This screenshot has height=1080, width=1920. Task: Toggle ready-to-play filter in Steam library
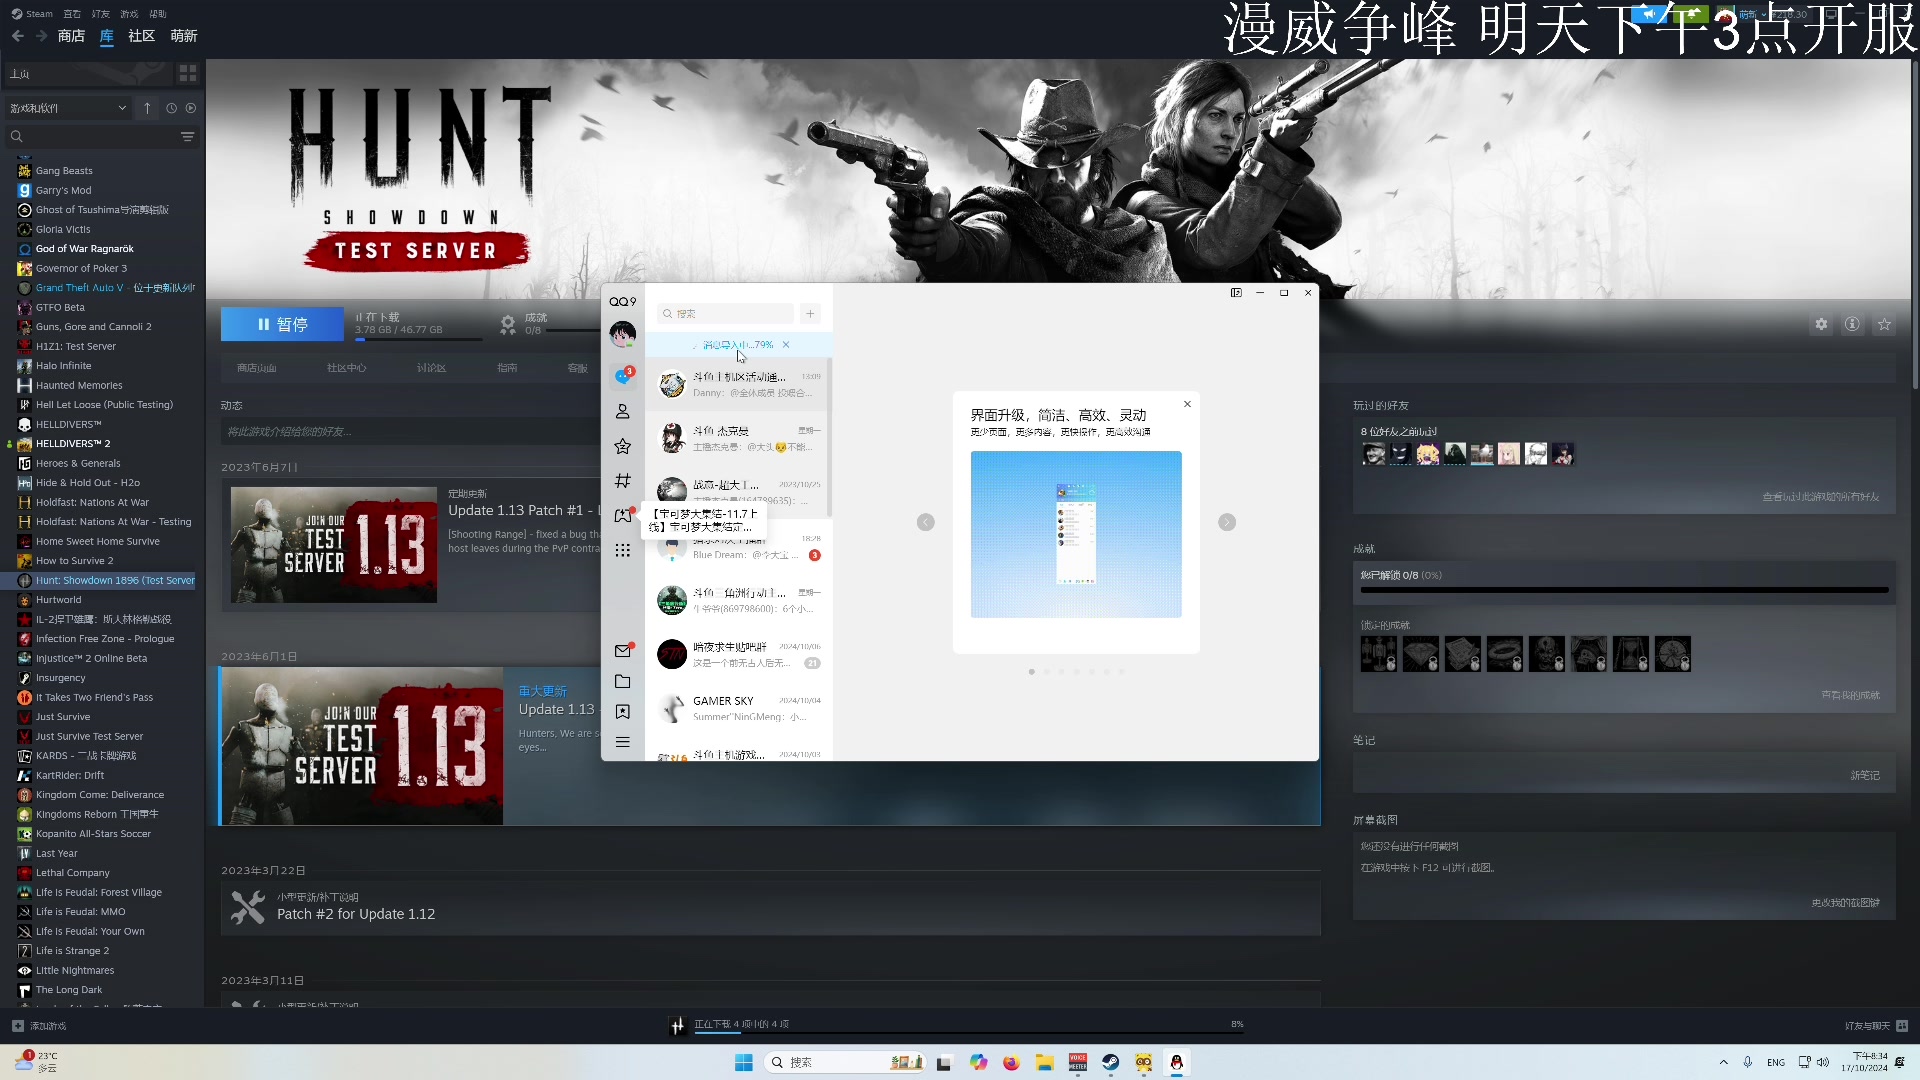[x=191, y=108]
